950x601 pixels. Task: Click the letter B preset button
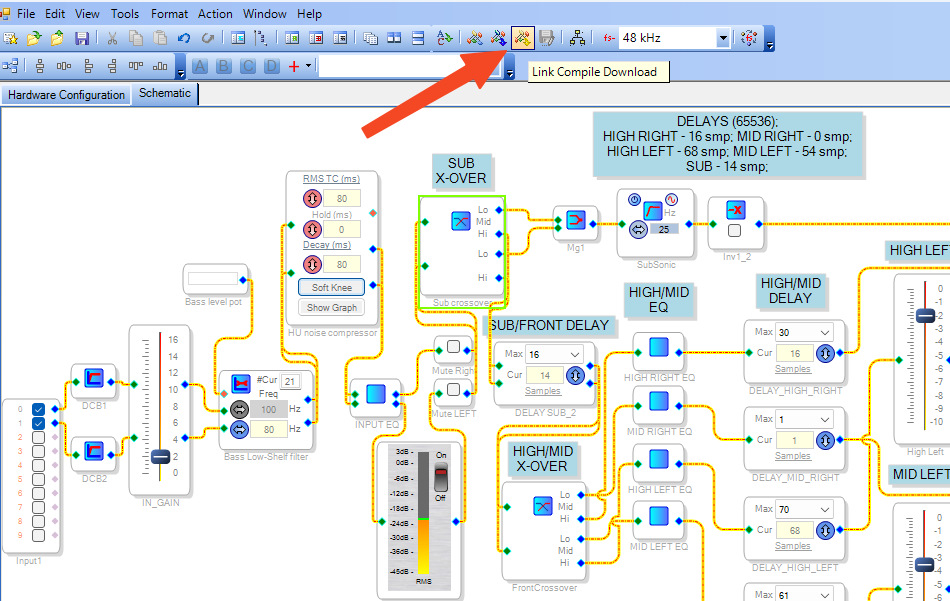coord(224,66)
